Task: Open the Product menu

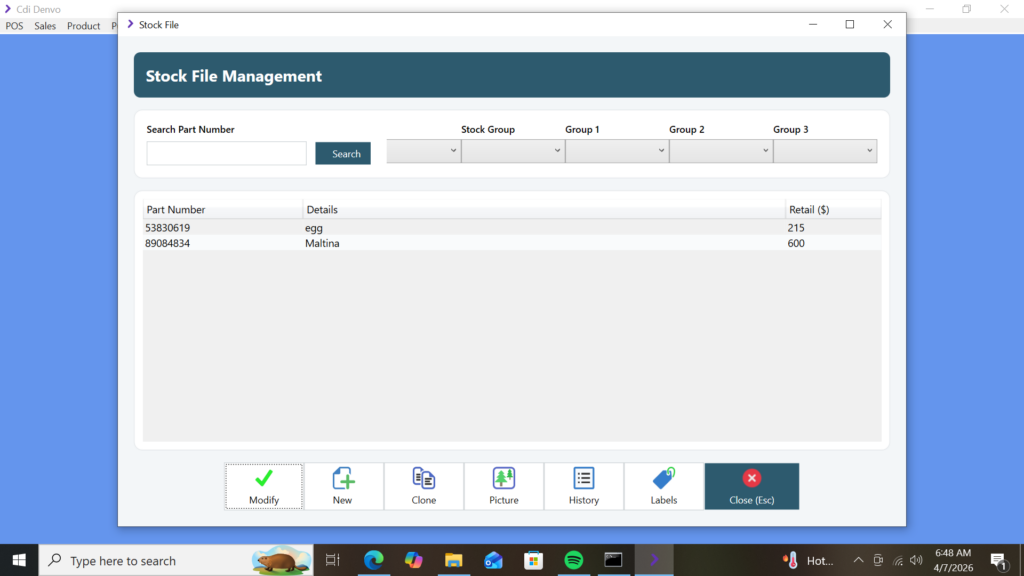Action: (84, 26)
